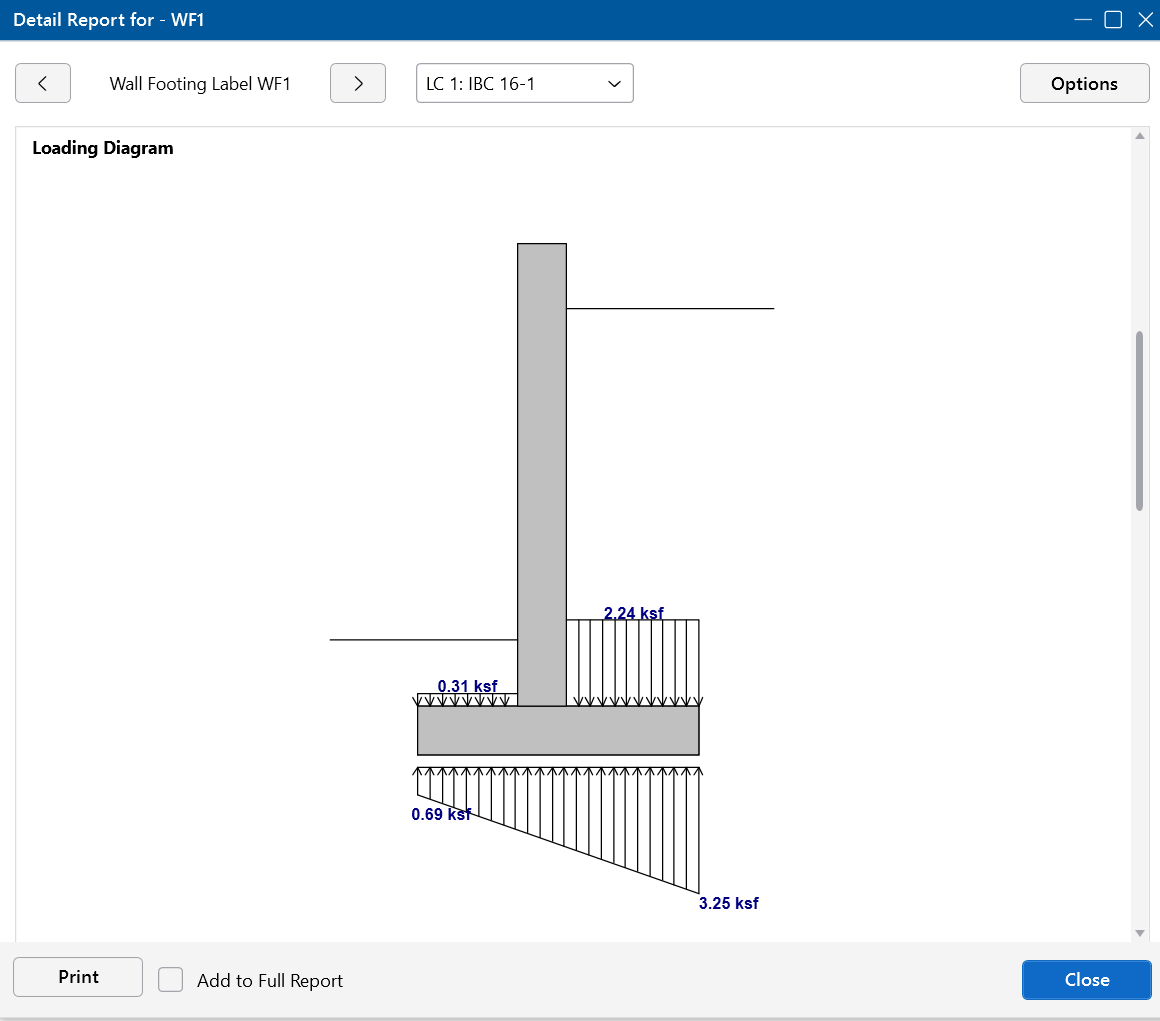Open the LC 1: IBC 16-1 dropdown
The width and height of the screenshot is (1160, 1021).
click(524, 84)
